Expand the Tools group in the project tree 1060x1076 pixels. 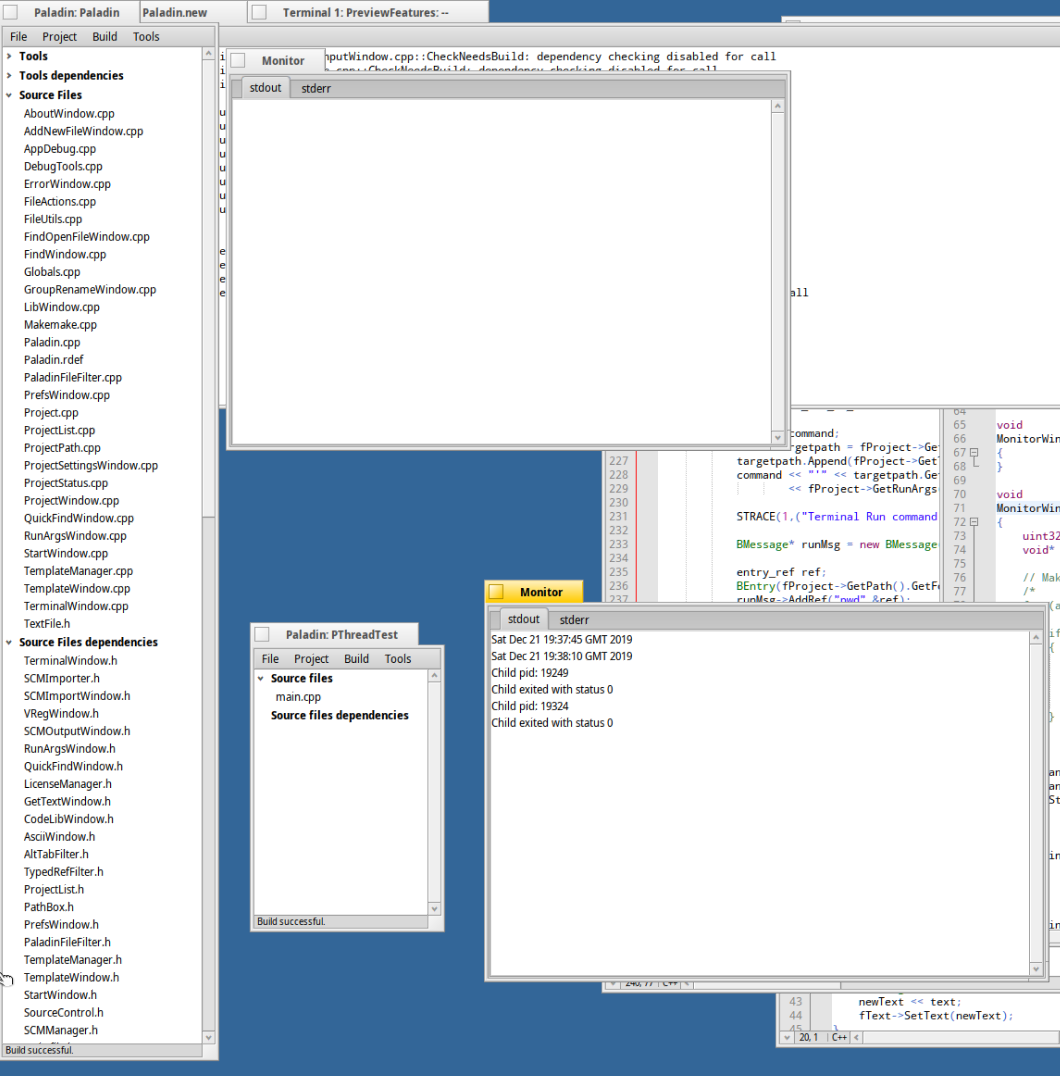point(9,56)
